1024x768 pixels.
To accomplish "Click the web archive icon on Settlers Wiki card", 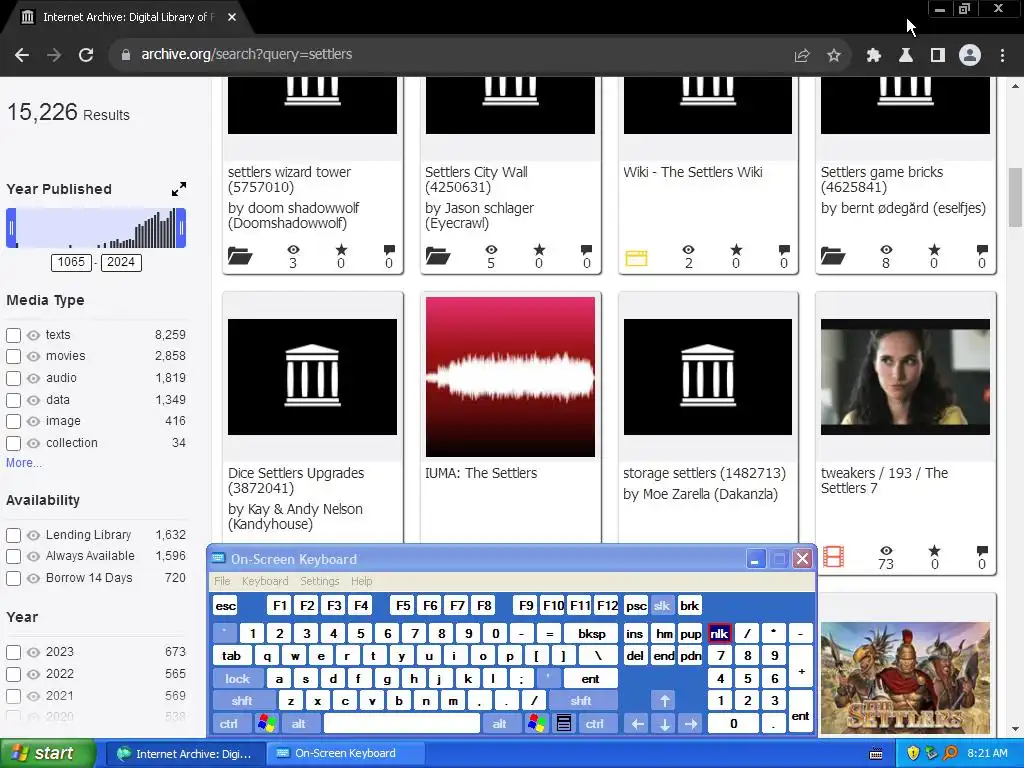I will tap(636, 258).
